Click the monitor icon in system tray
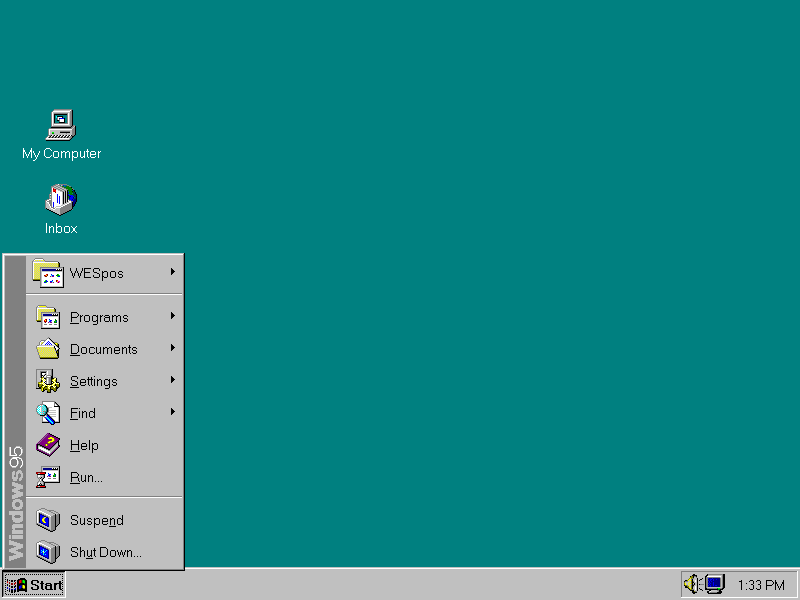Screen dimensions: 800x600 point(715,584)
